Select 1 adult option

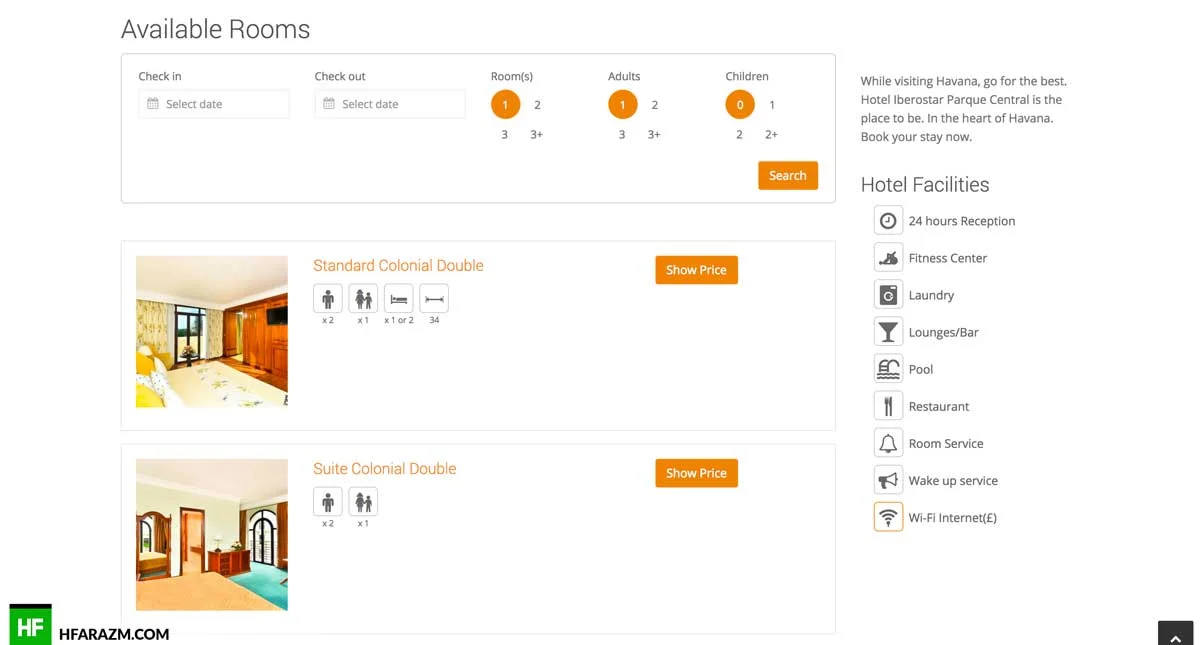pos(622,105)
